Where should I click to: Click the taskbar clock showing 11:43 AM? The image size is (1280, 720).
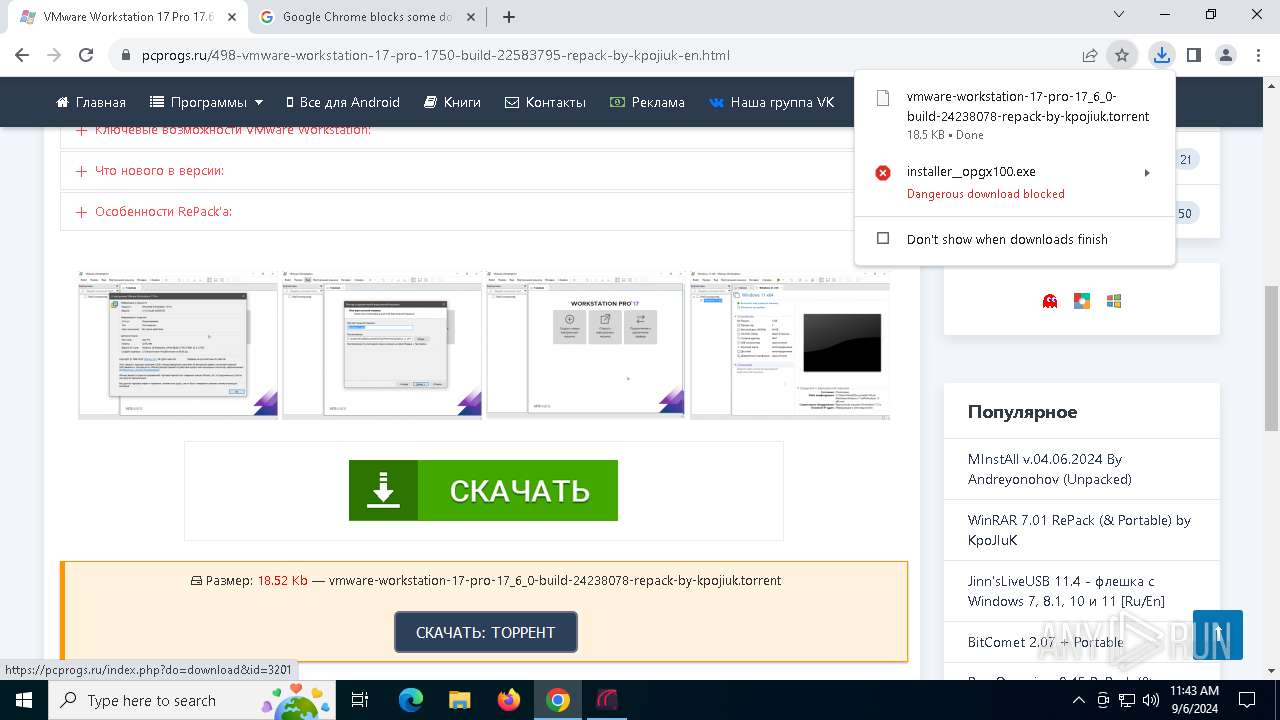1194,700
